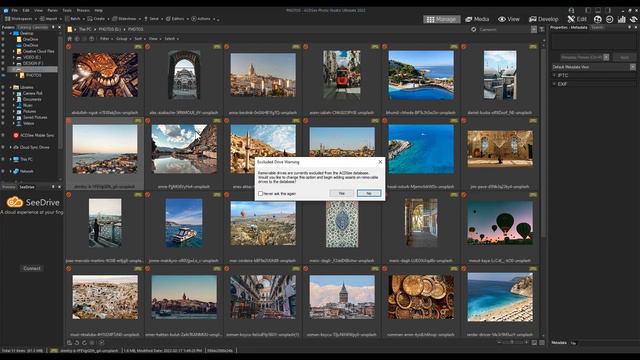Open the Slideshow dropdown
Screen dimensions: 640x360
pos(127,19)
